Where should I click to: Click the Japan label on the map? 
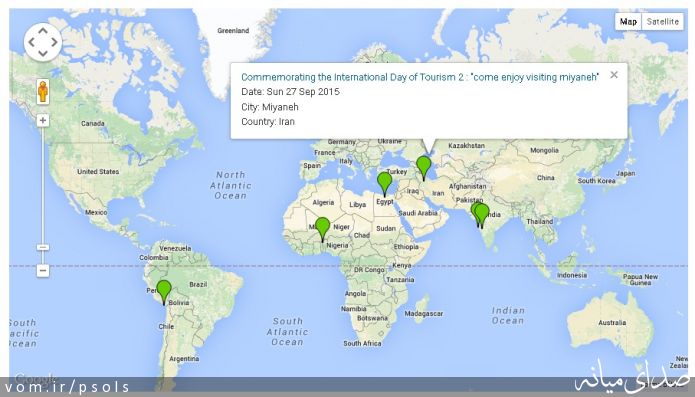[x=625, y=173]
